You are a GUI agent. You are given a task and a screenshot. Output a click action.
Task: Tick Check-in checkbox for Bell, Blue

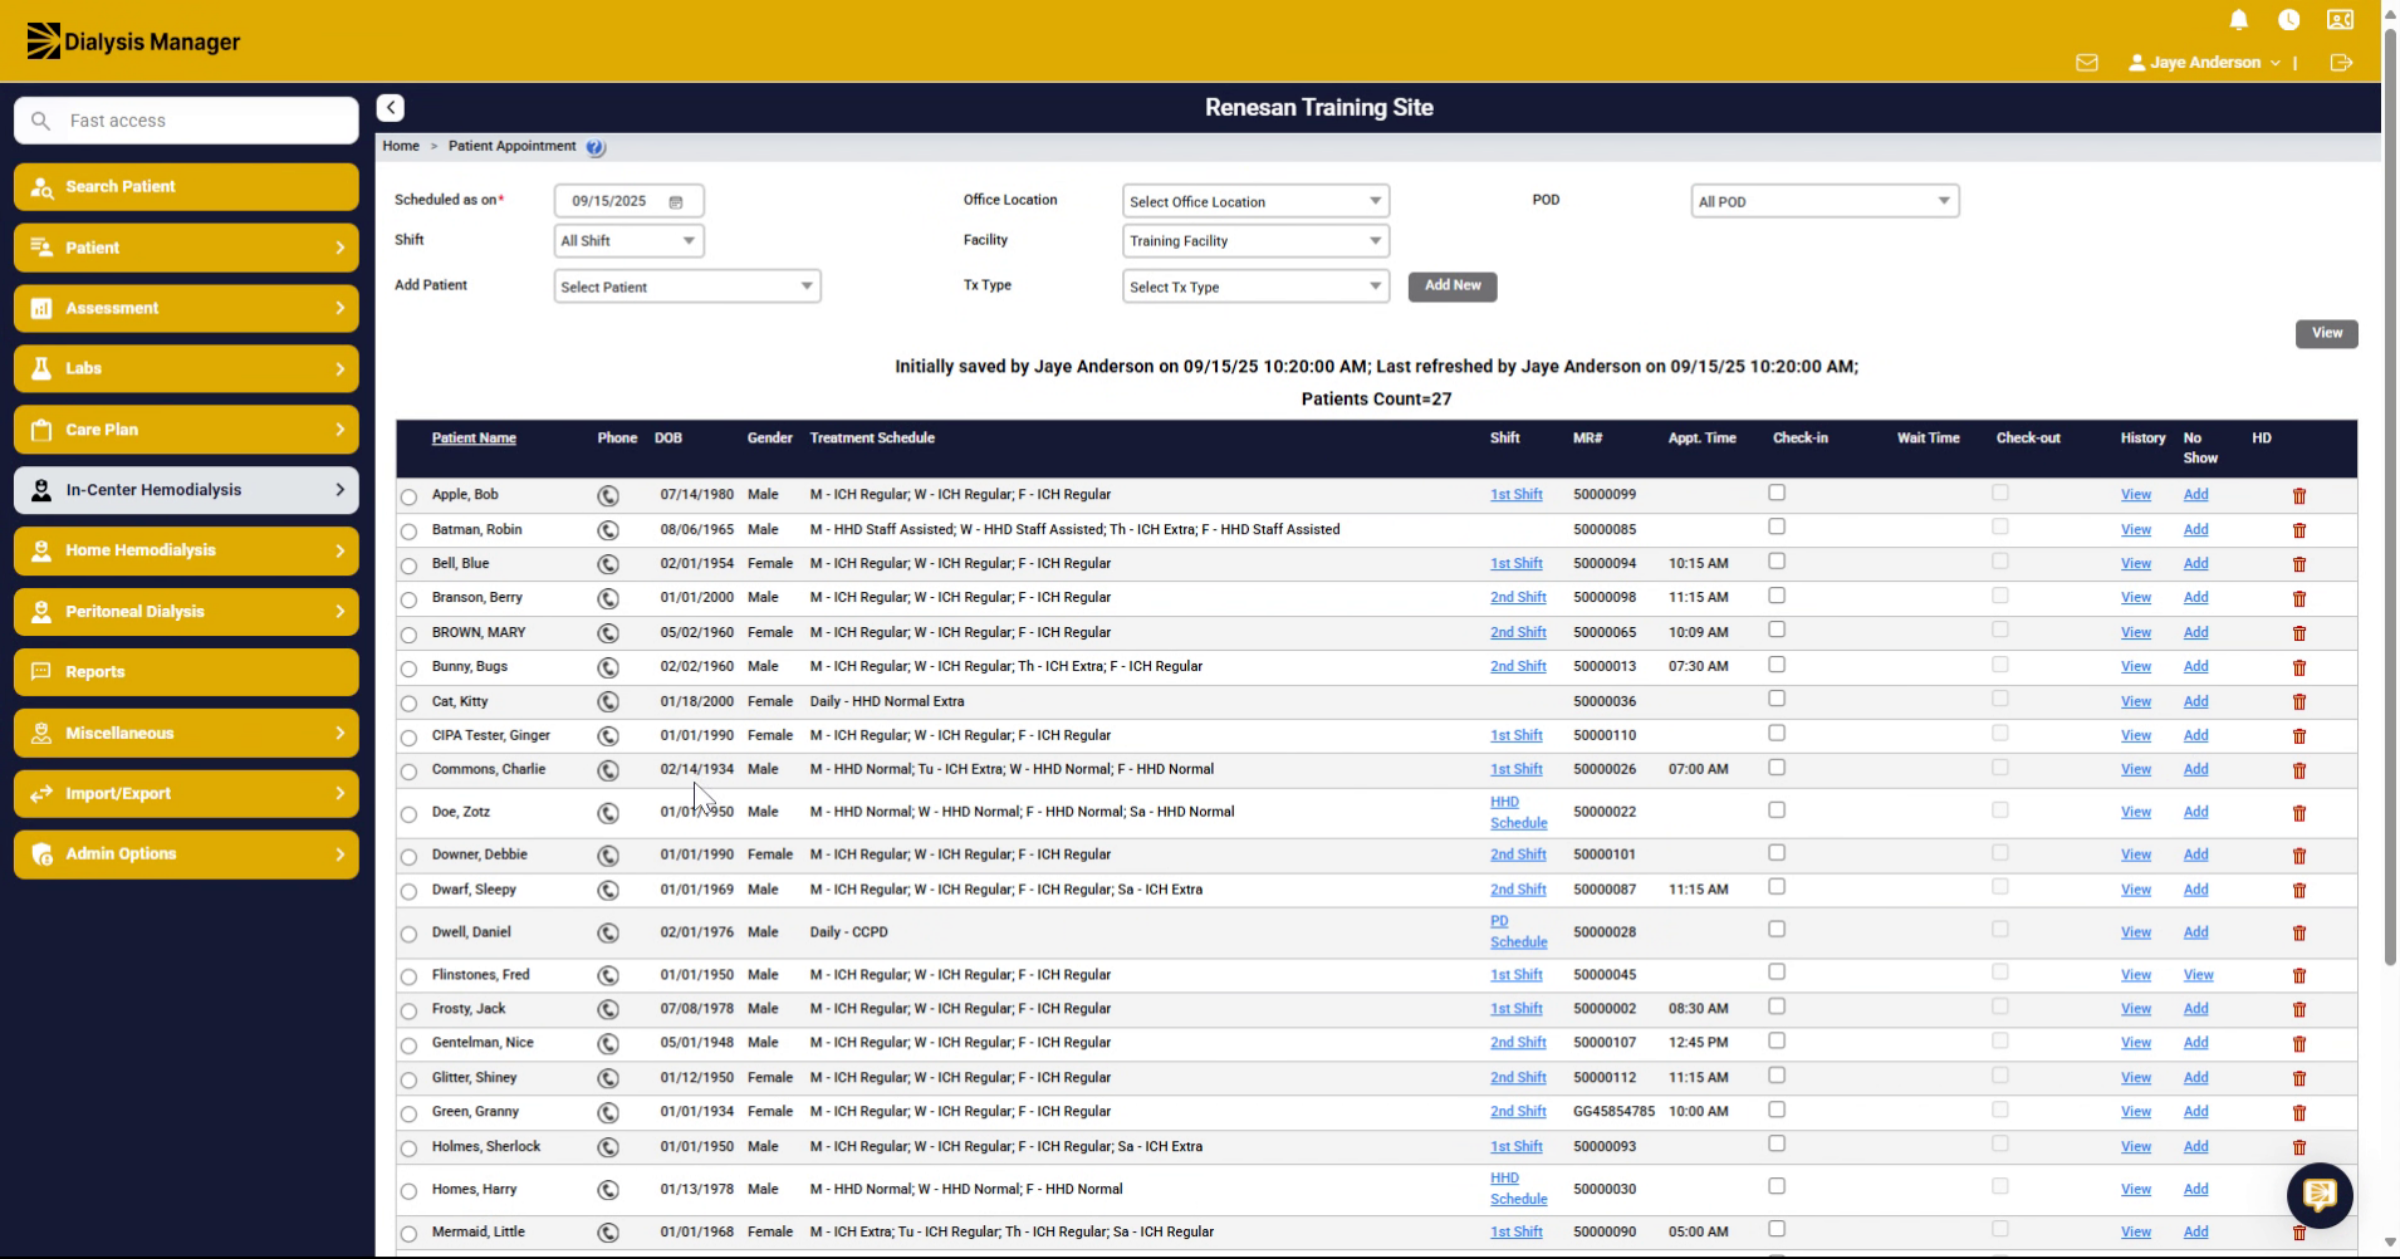(1776, 562)
